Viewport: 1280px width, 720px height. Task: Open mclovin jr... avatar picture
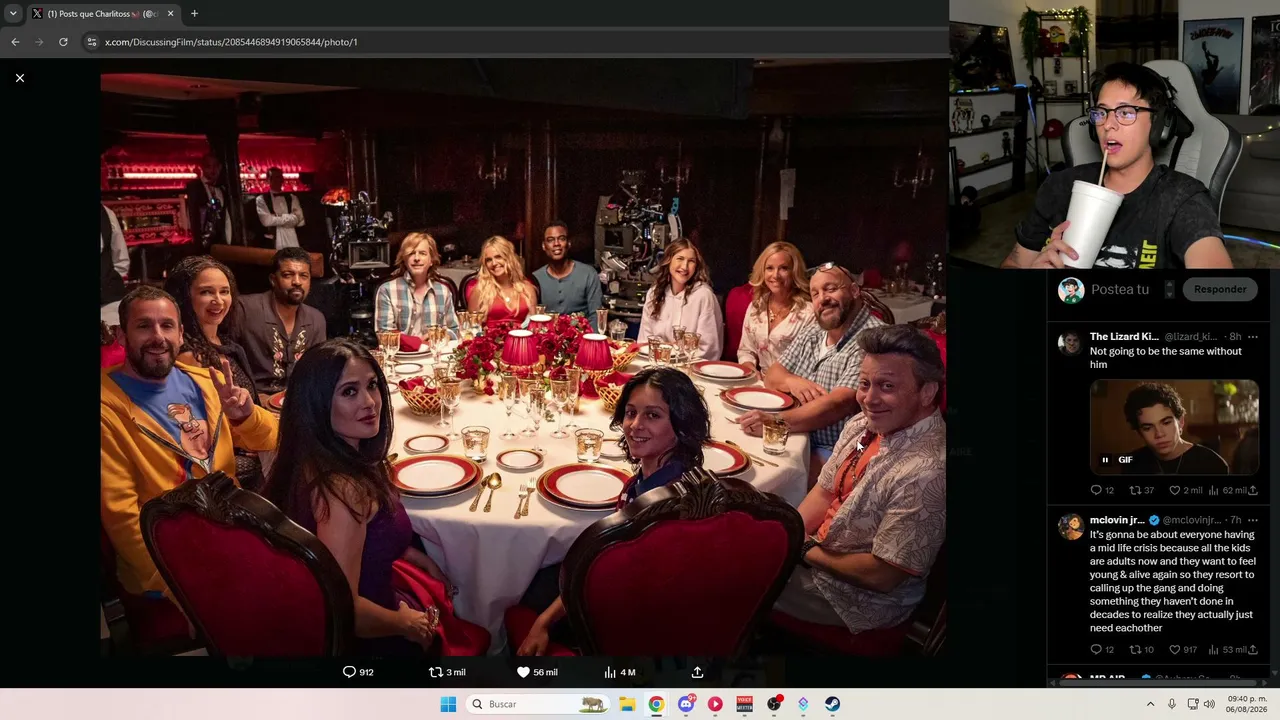pyautogui.click(x=1071, y=526)
